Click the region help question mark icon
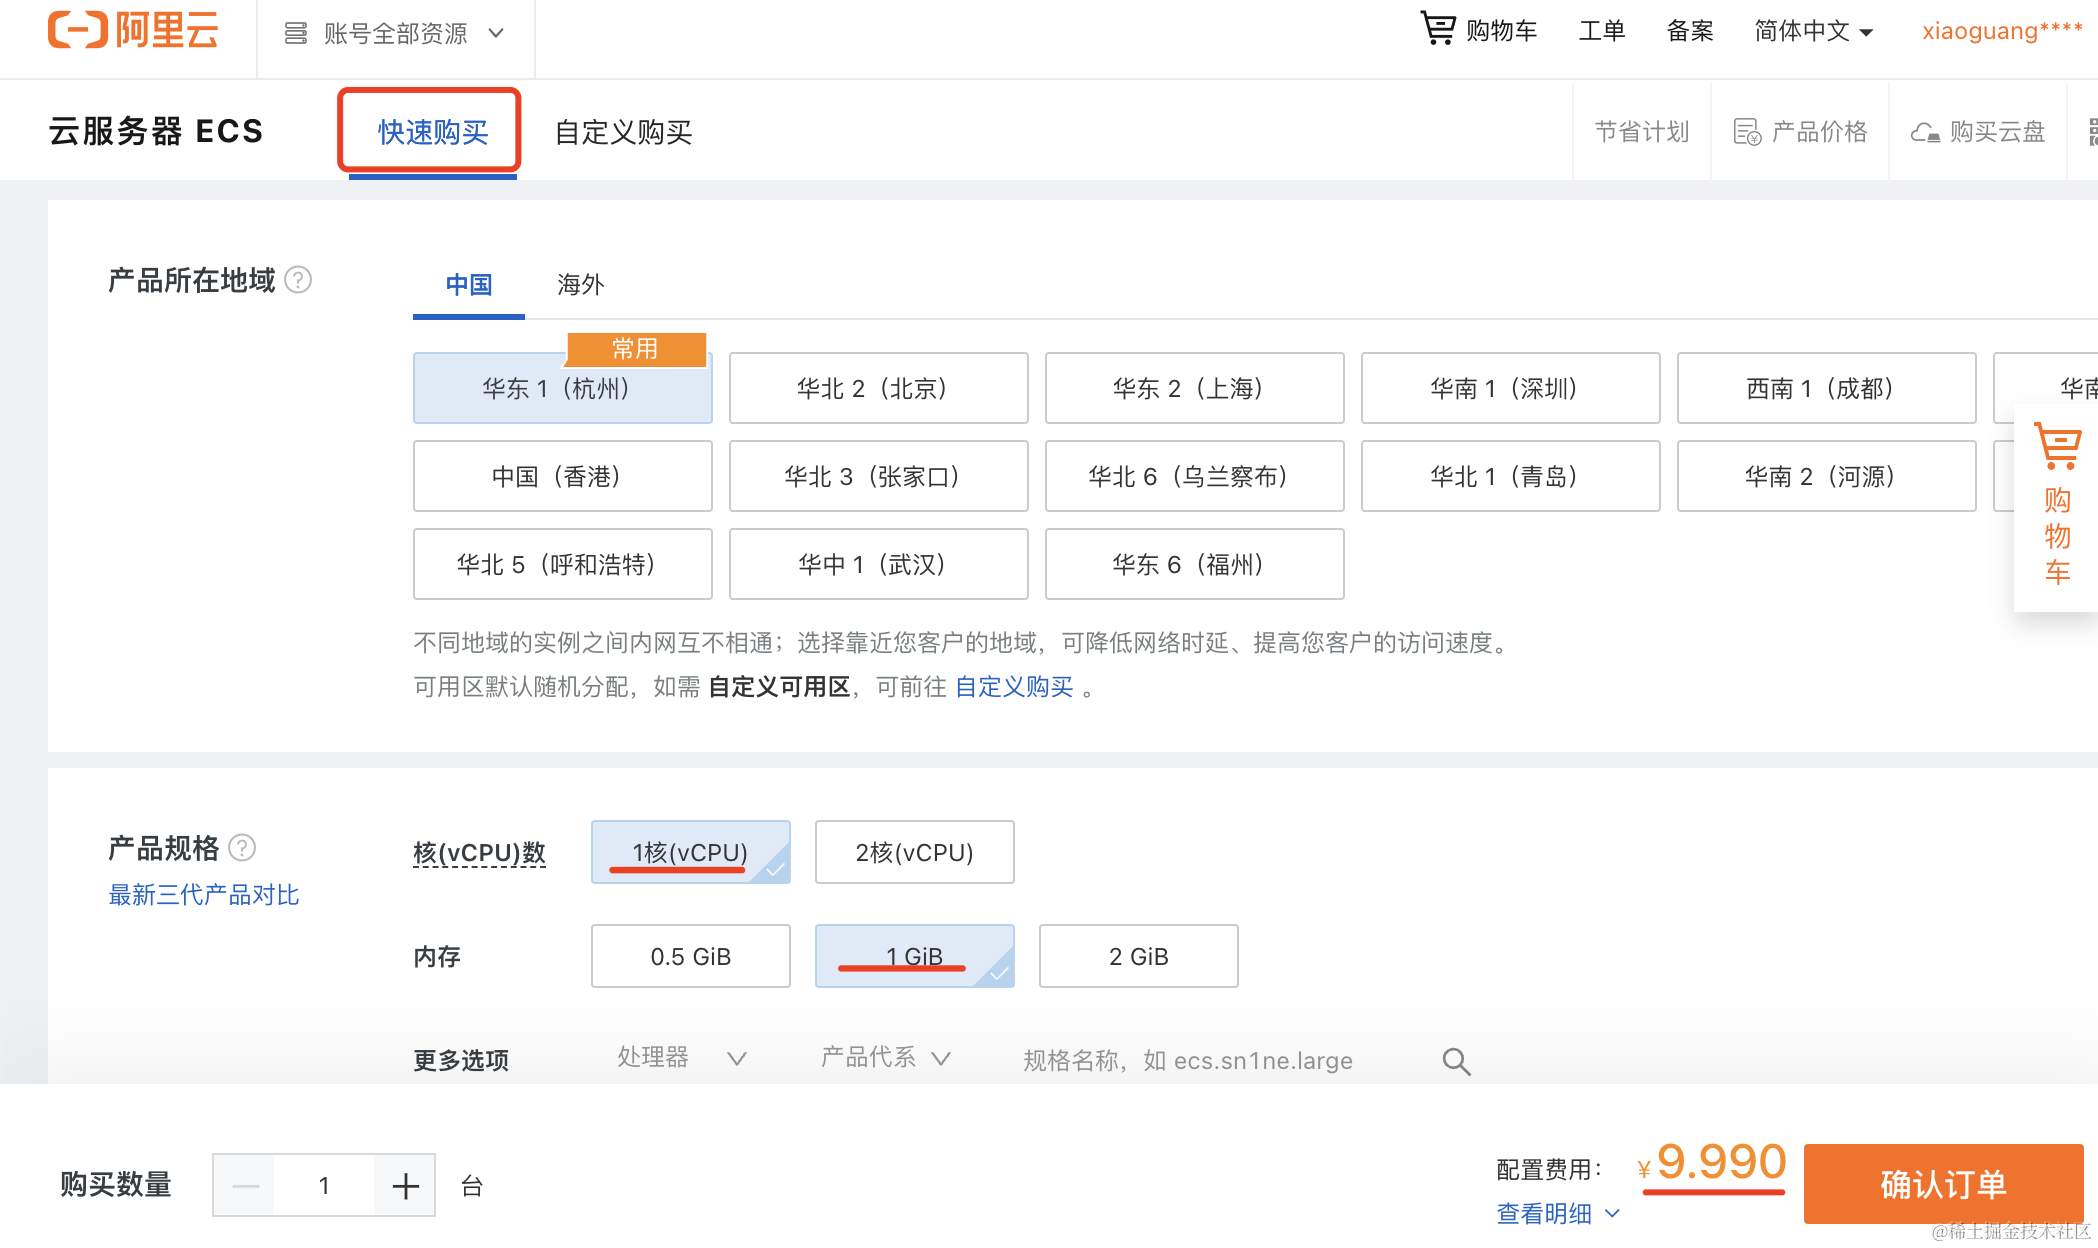 point(298,280)
